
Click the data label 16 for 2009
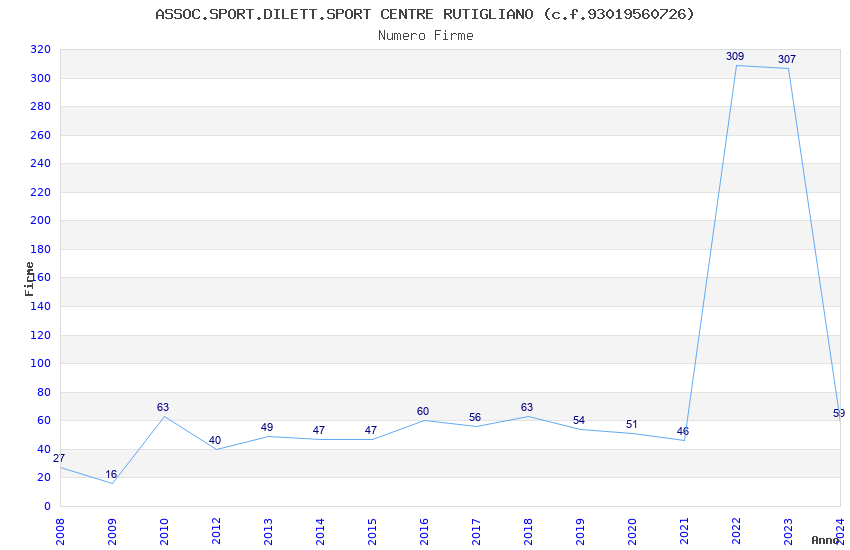point(111,474)
